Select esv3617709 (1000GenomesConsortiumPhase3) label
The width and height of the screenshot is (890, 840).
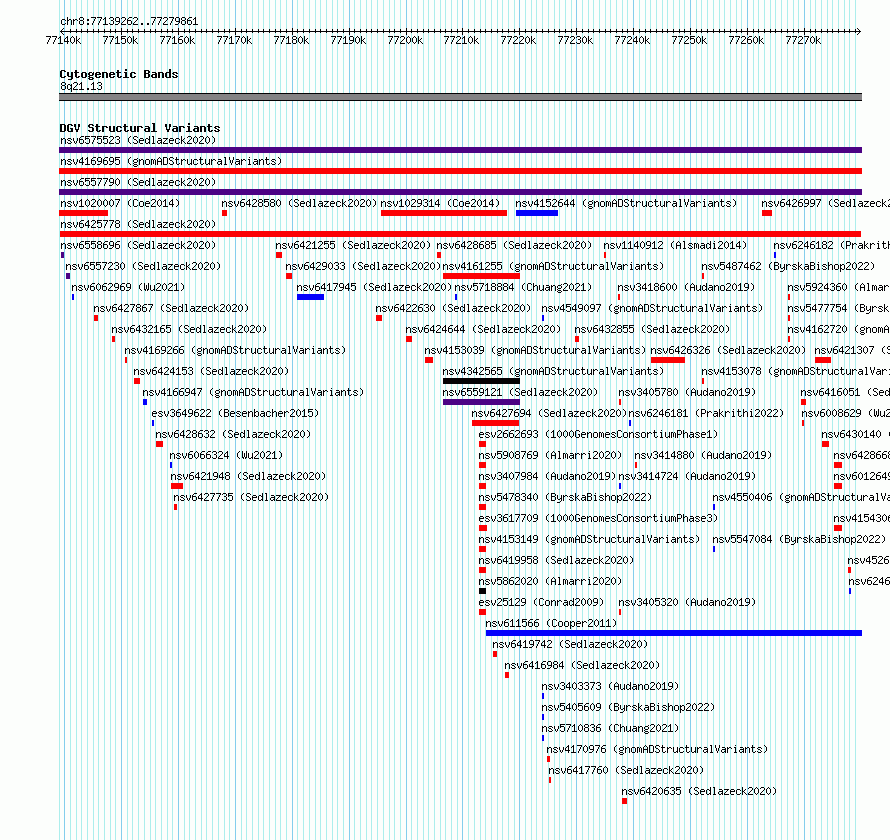pyautogui.click(x=598, y=518)
